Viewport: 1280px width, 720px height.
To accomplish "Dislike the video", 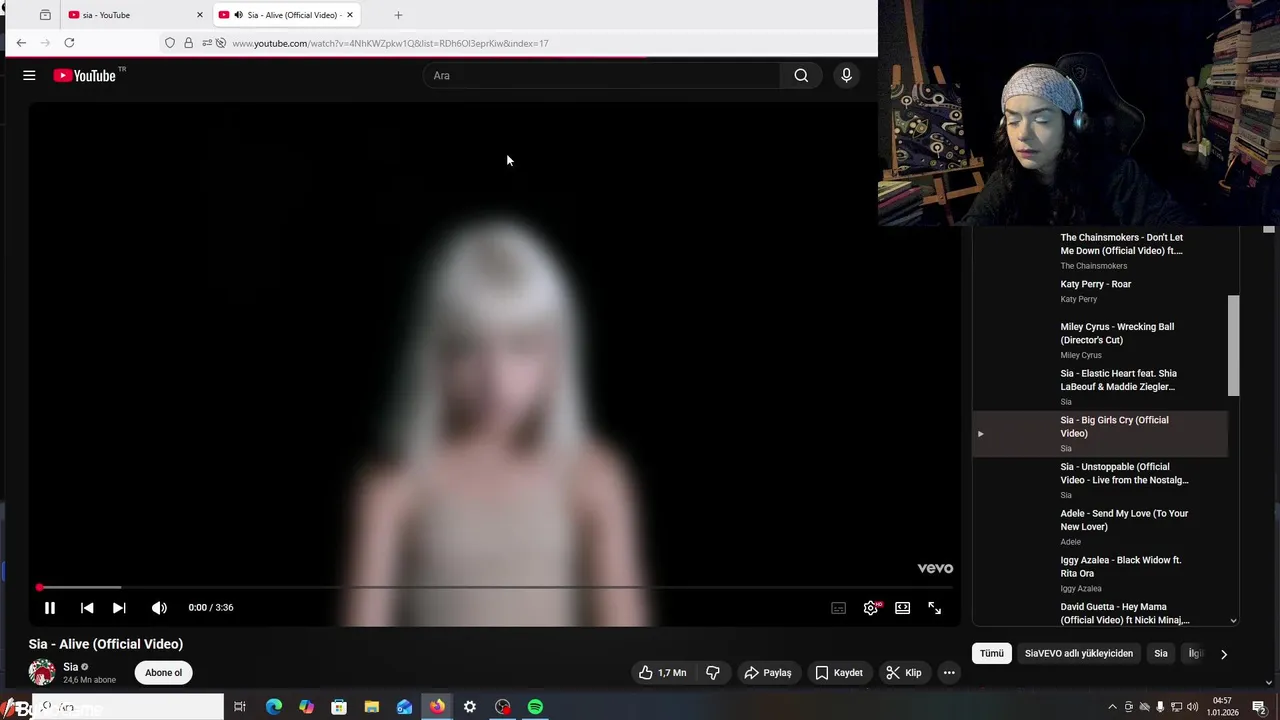I will click(x=713, y=673).
